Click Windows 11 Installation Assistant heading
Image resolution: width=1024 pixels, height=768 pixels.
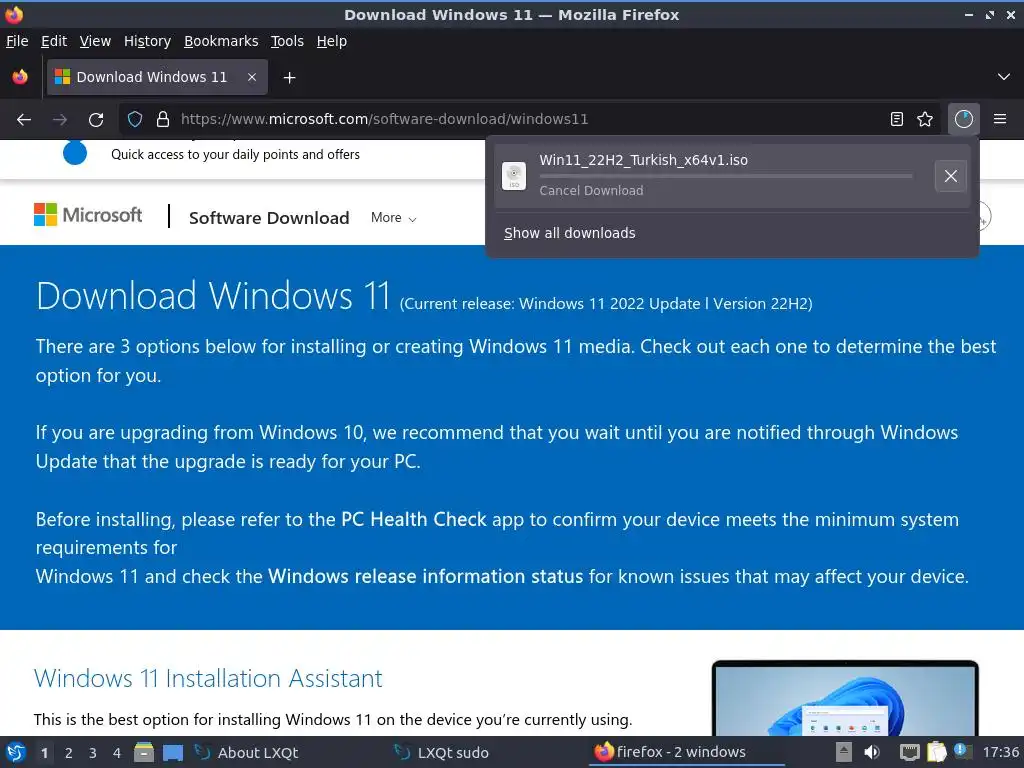(208, 679)
